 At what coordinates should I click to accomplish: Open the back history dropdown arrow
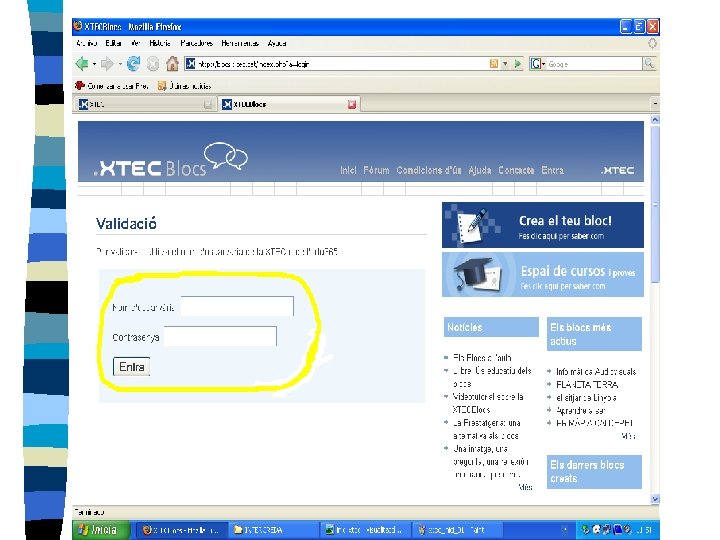click(x=94, y=64)
